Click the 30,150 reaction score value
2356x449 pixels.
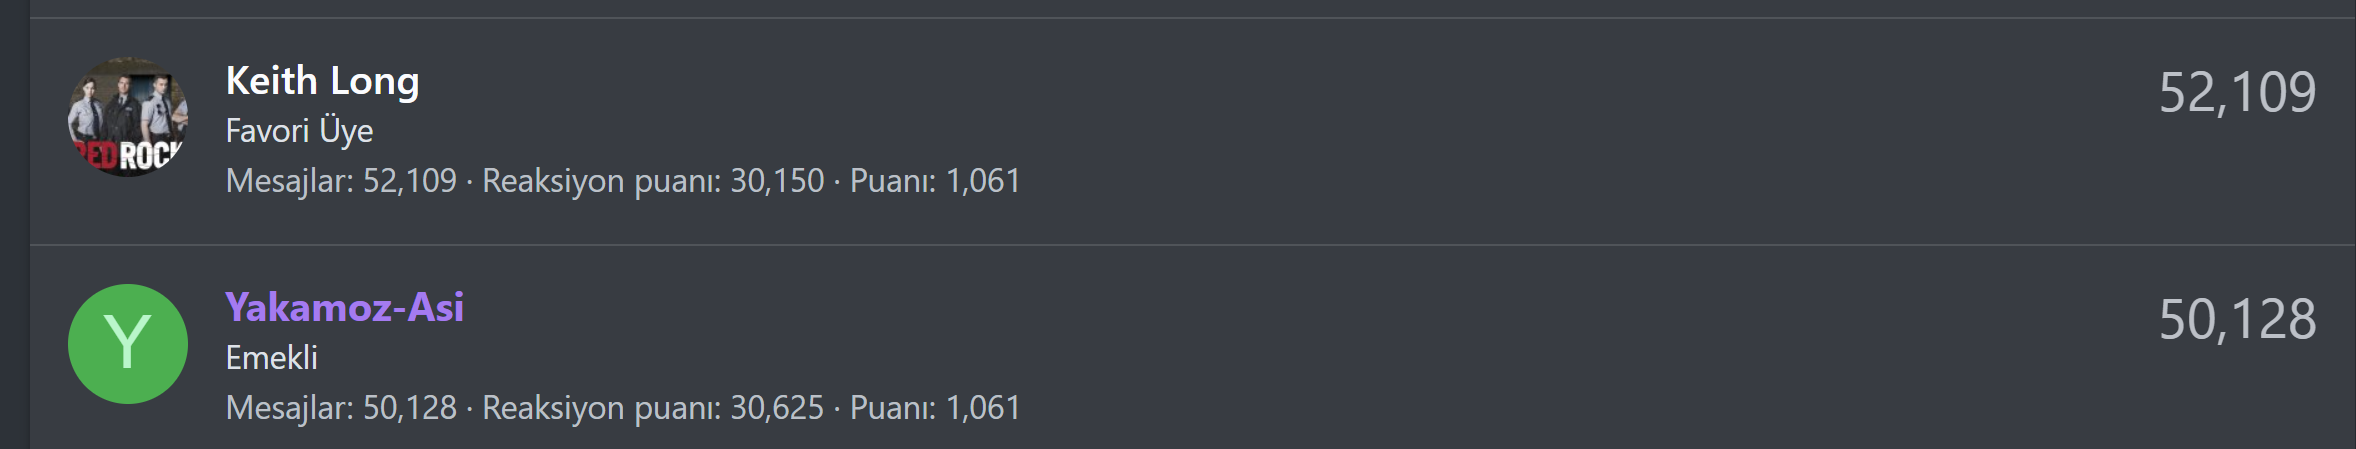coord(777,181)
